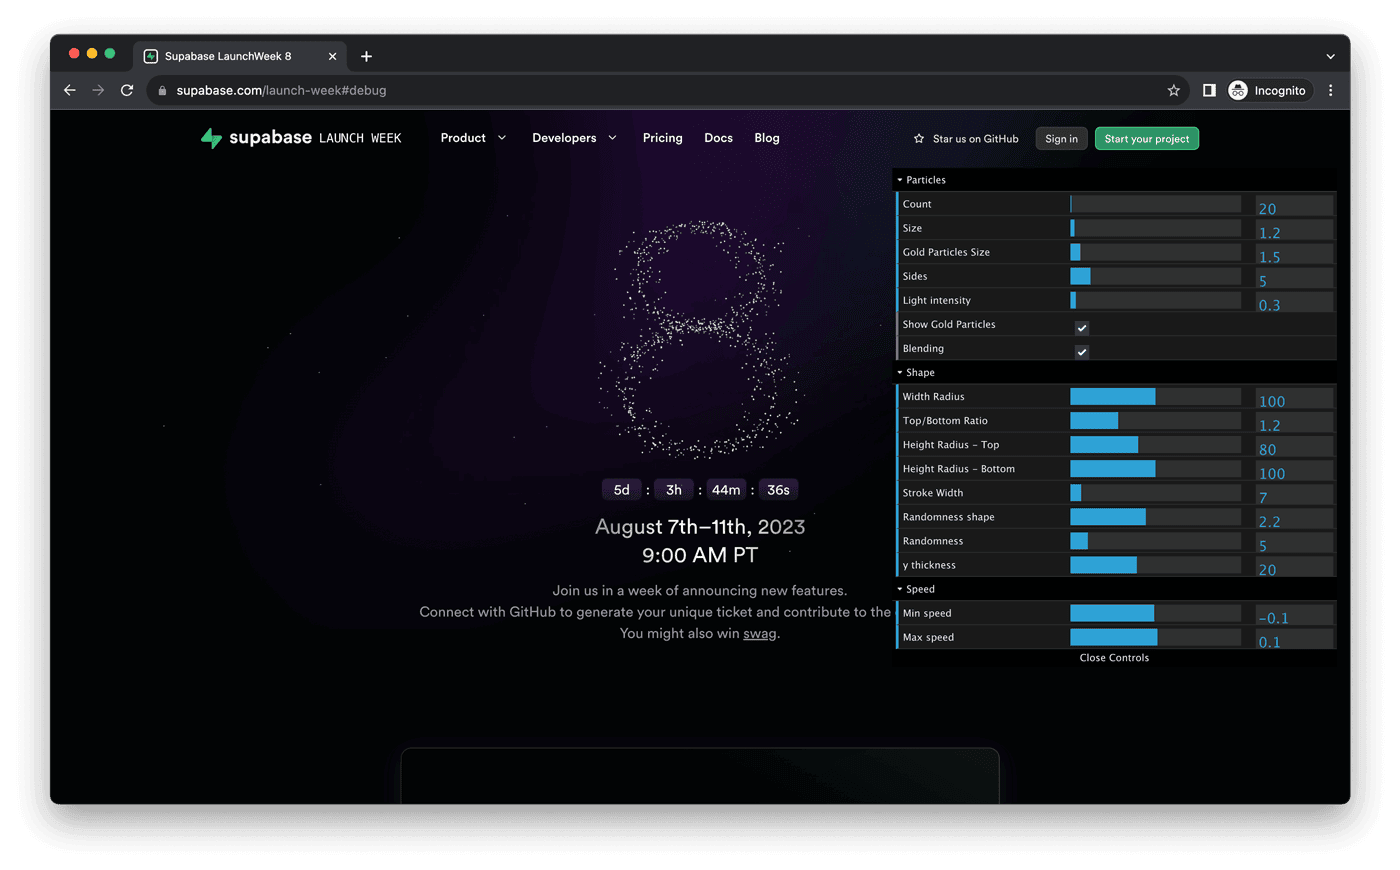
Task: Click the Supabase lightning bolt logo
Action: [x=210, y=137]
